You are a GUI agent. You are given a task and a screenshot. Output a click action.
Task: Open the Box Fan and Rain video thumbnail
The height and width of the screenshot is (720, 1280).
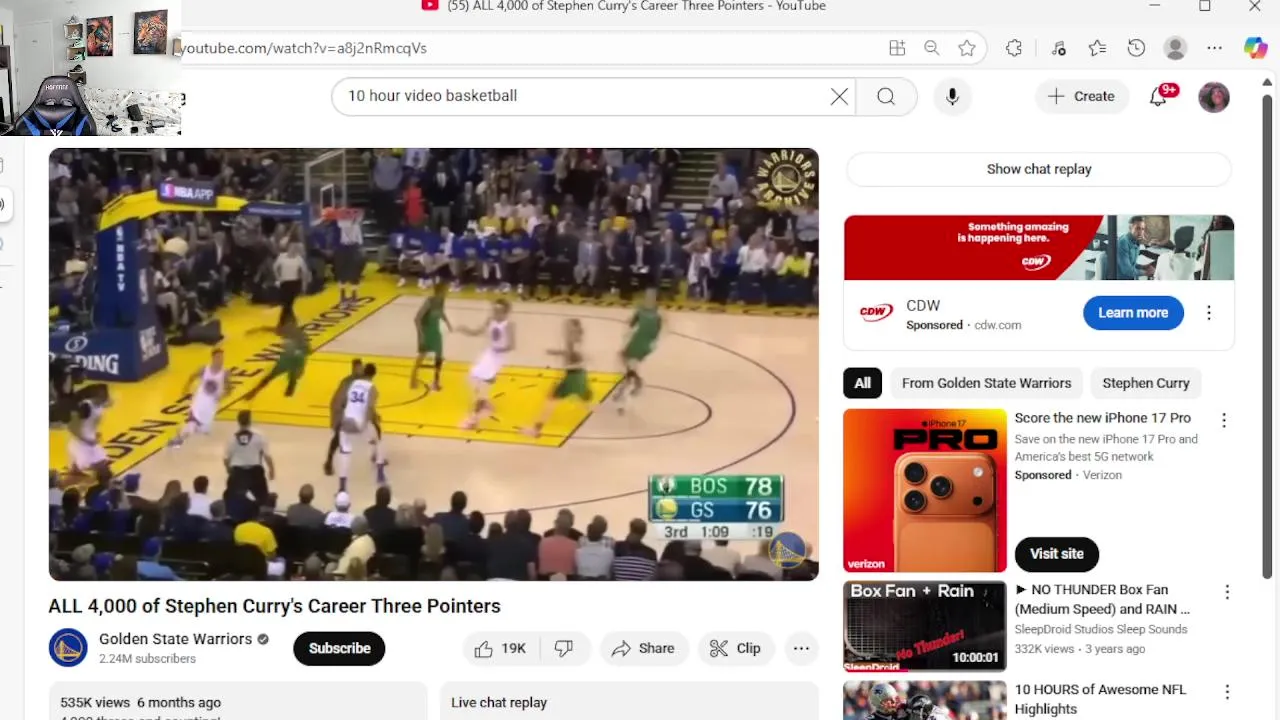(925, 626)
